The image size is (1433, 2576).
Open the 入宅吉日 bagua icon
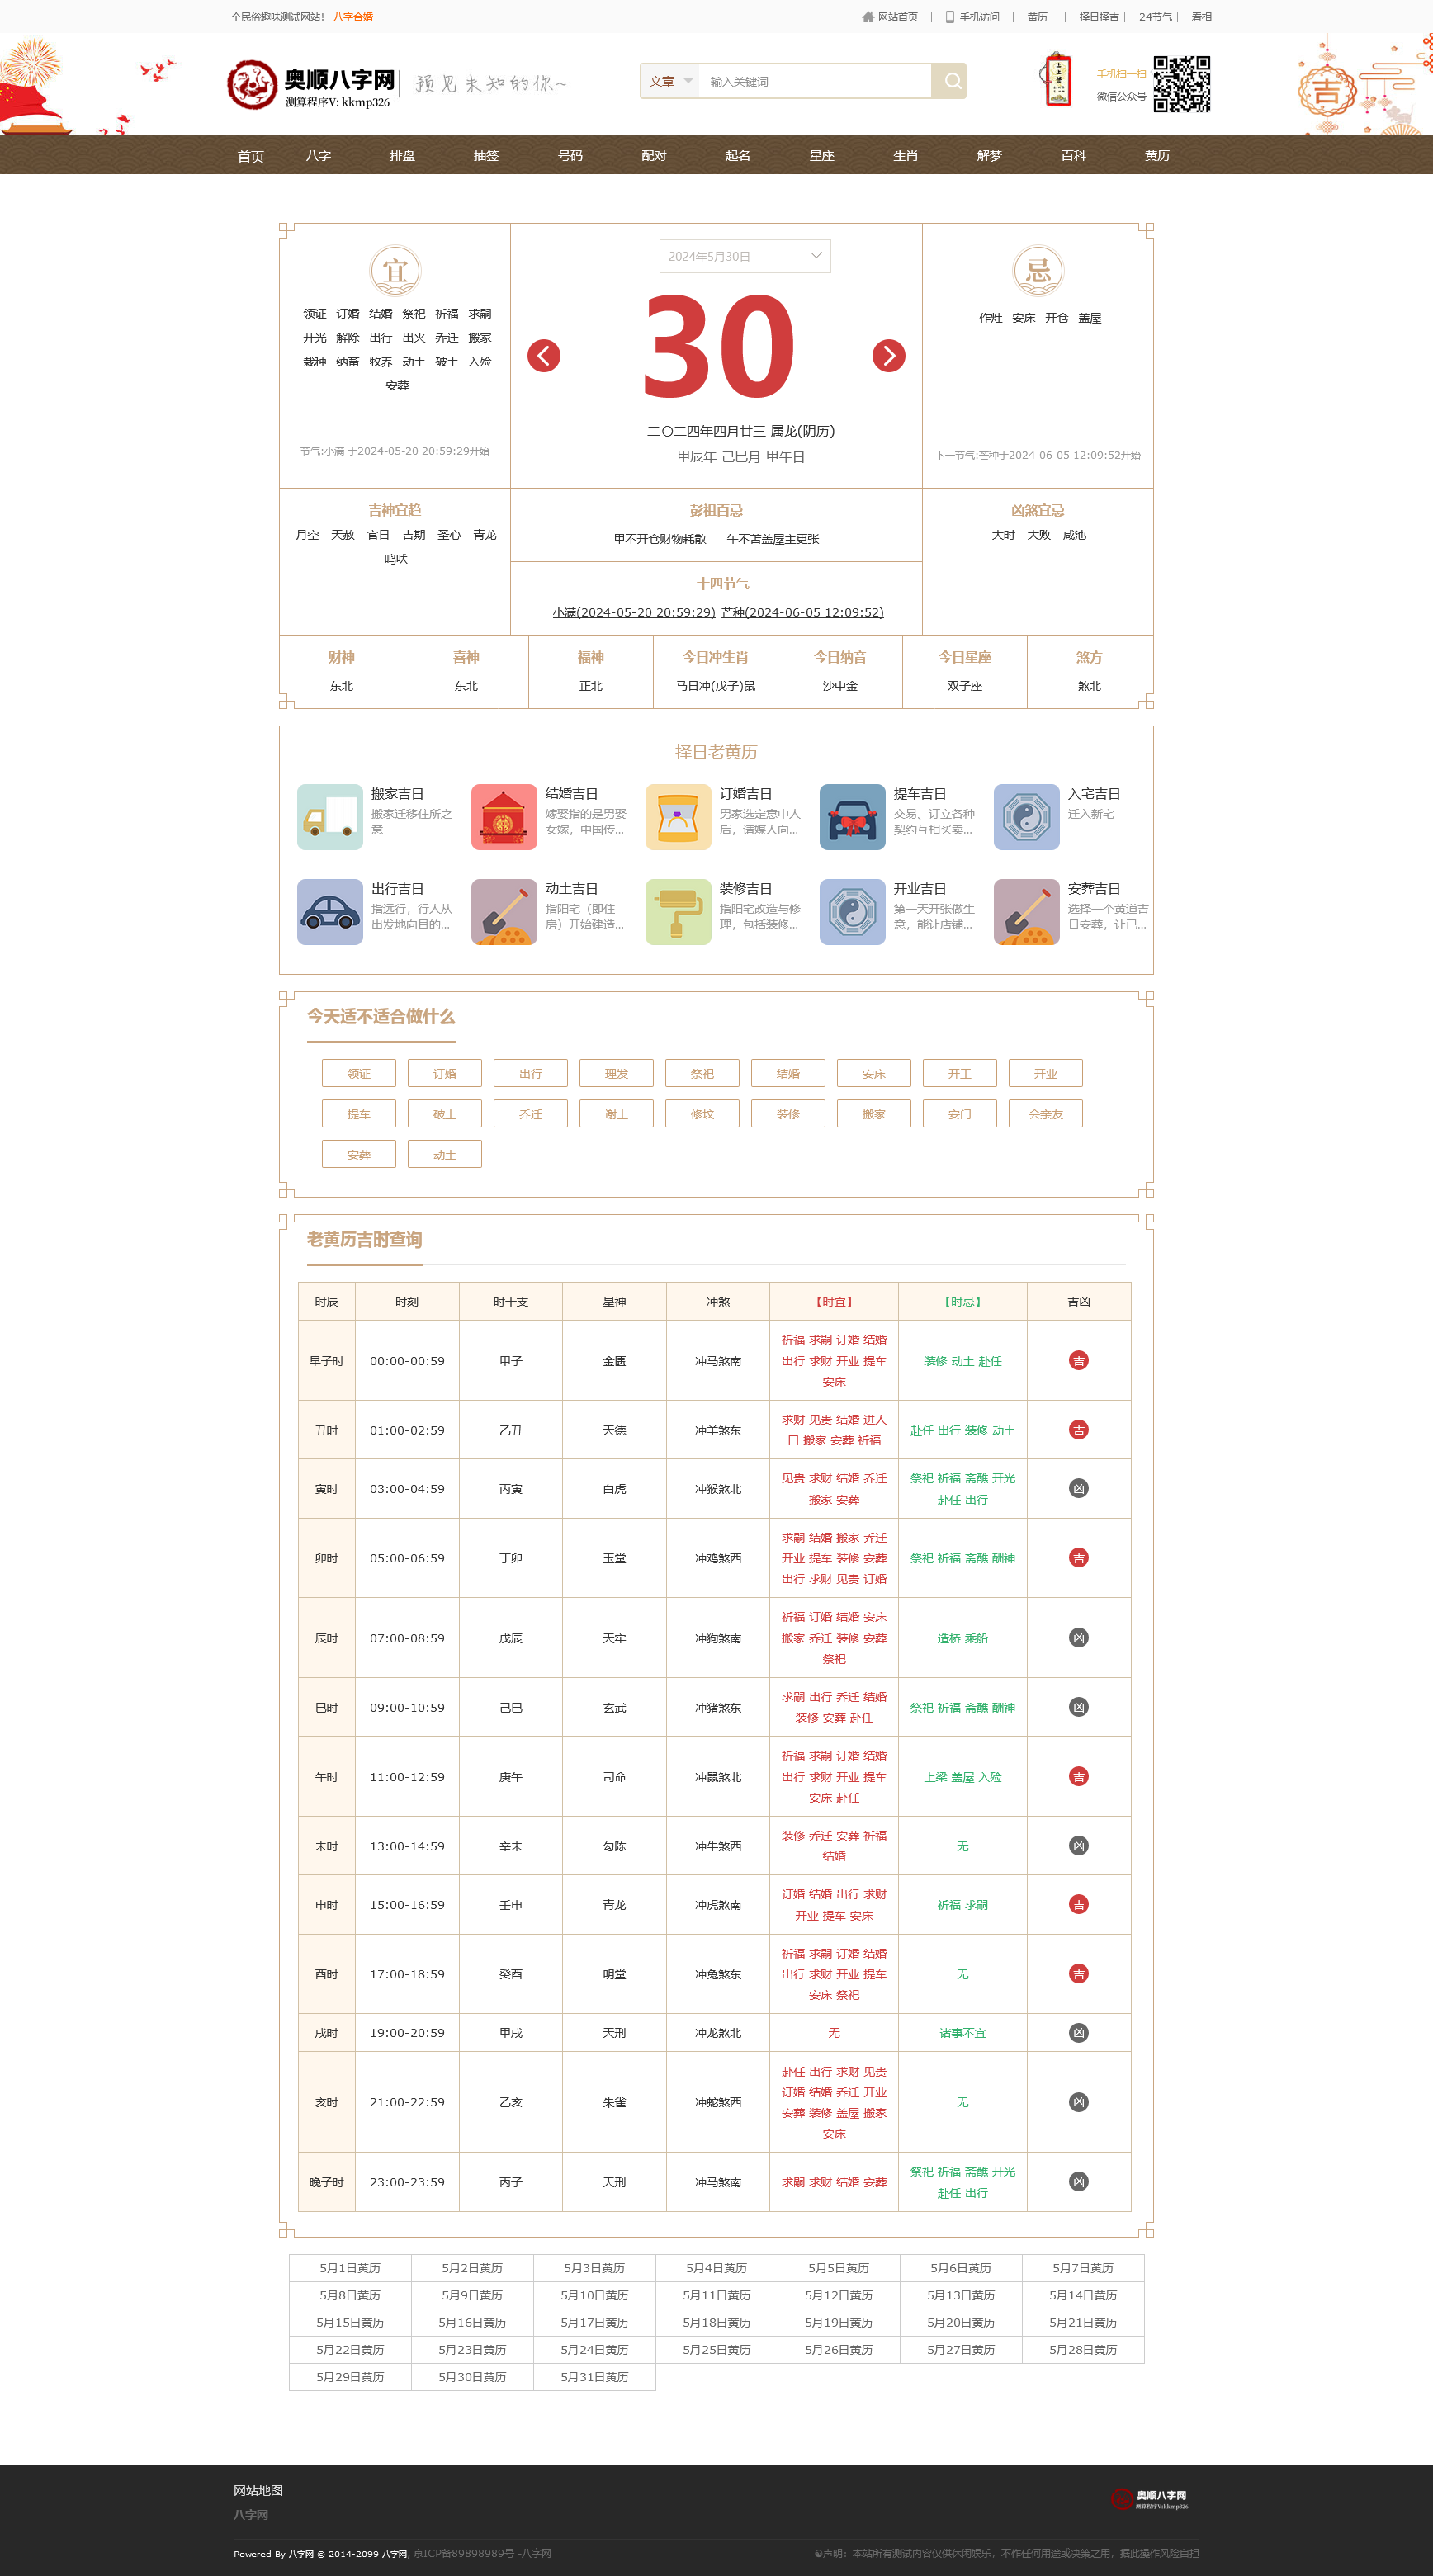pos(1026,816)
